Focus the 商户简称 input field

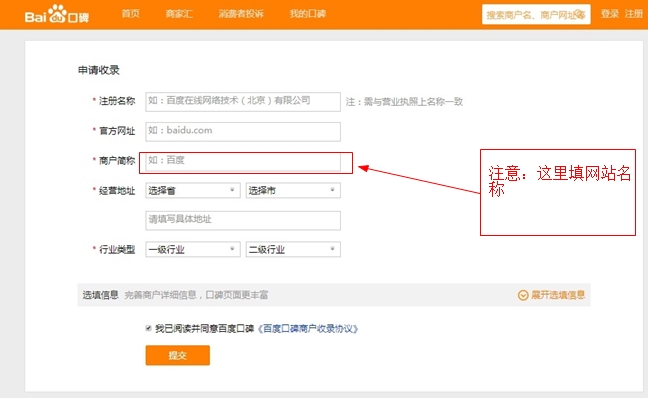pos(243,162)
